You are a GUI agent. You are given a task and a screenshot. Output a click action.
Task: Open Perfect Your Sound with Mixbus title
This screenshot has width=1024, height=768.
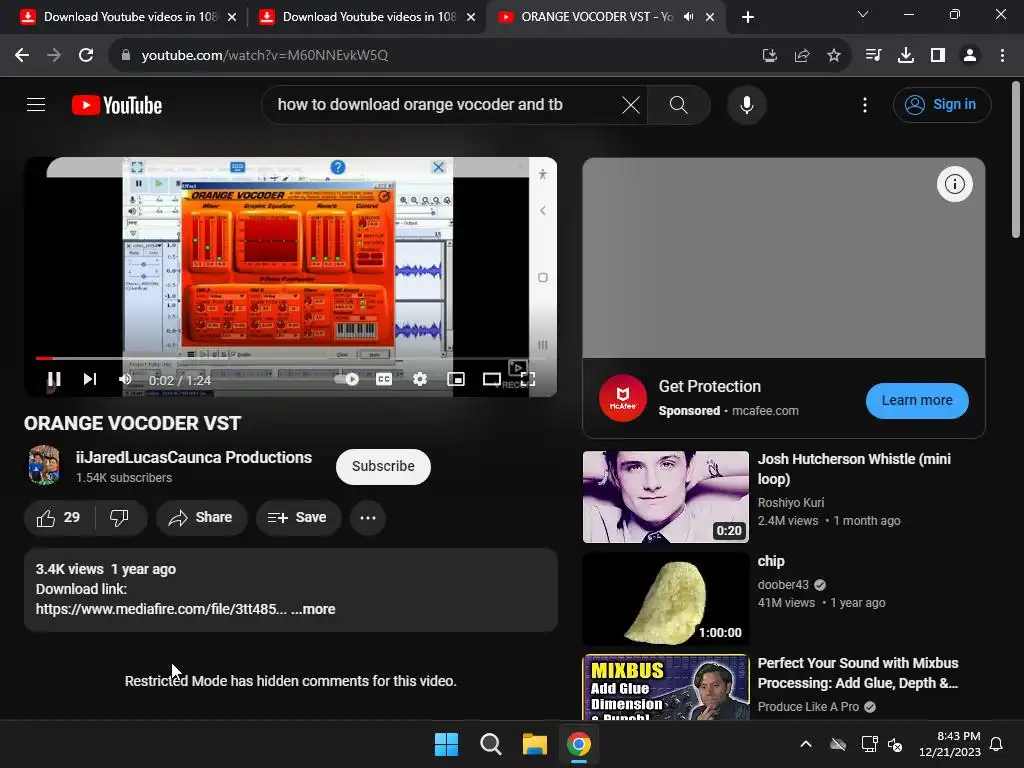click(x=857, y=673)
